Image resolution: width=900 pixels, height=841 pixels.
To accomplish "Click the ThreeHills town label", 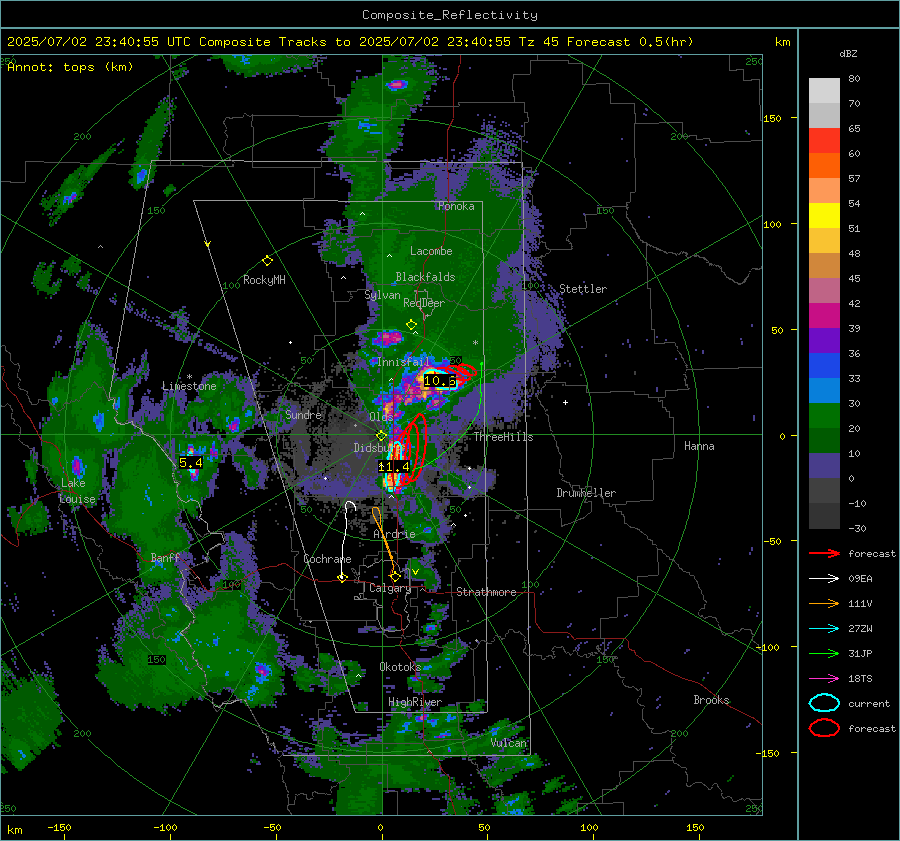I will [503, 437].
